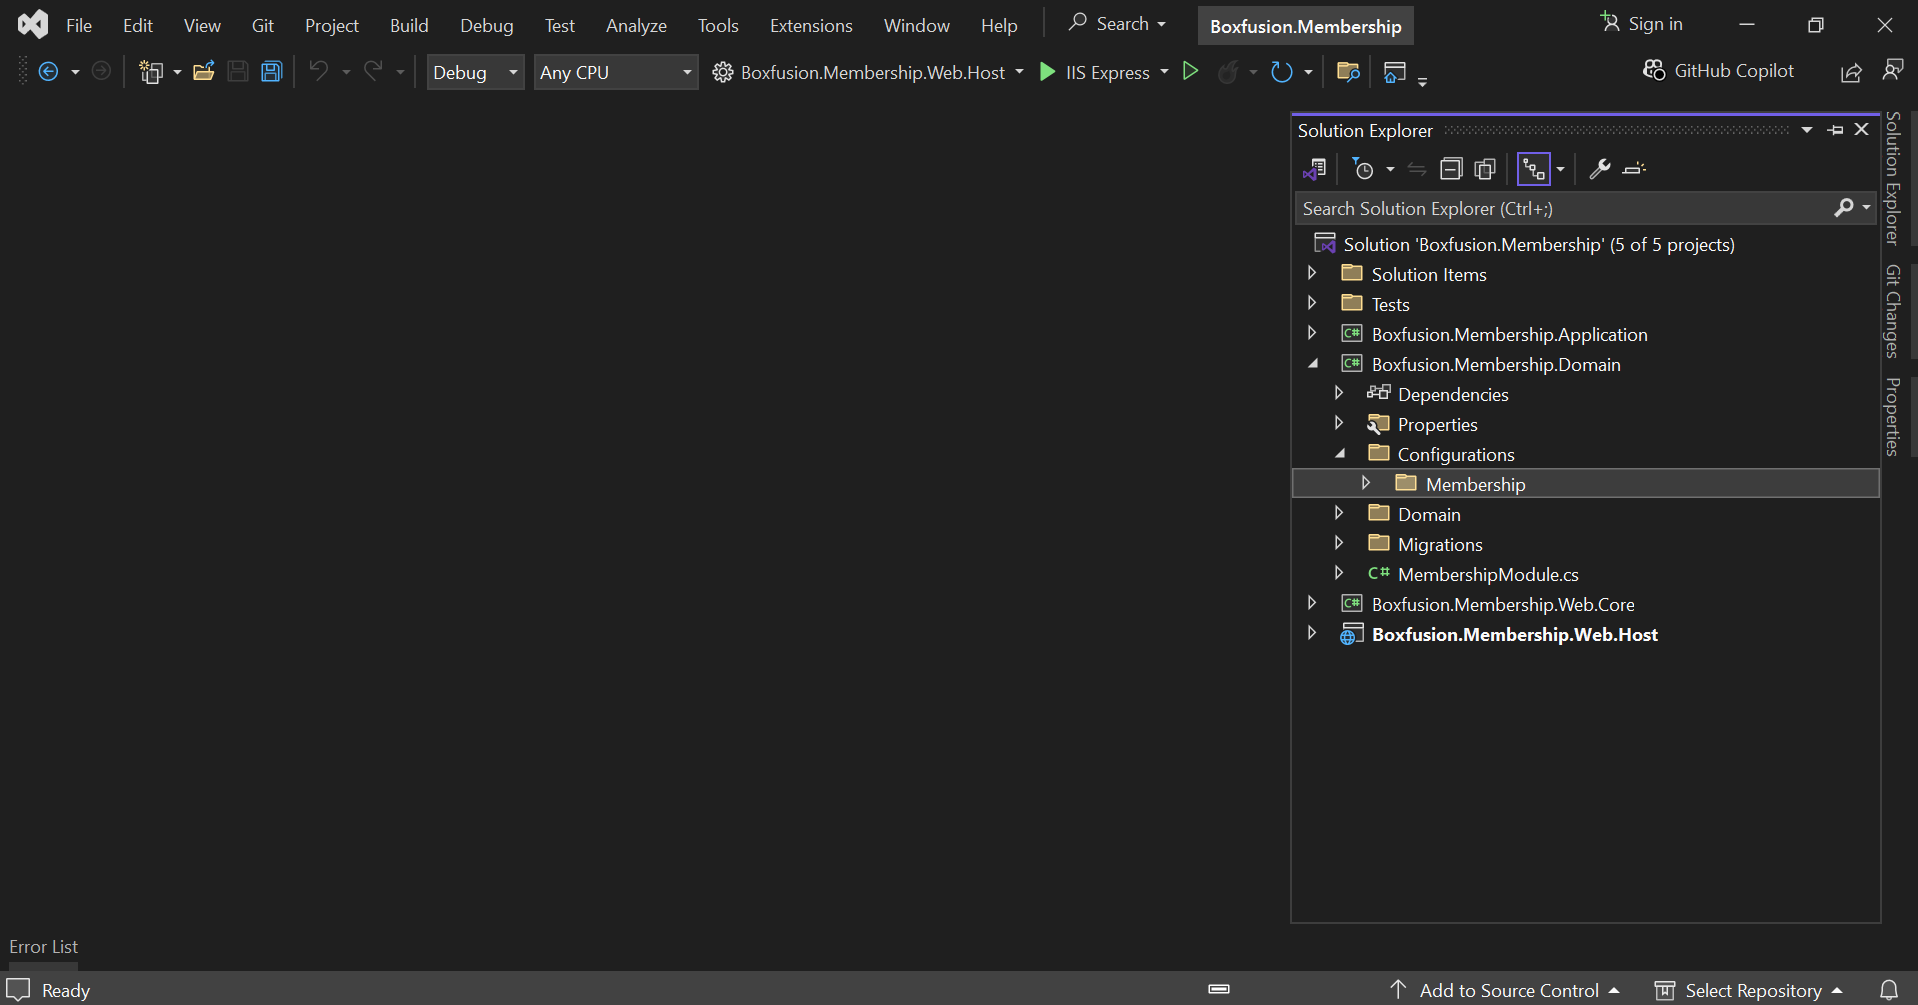Collapse the Configurations folder

(1340, 454)
